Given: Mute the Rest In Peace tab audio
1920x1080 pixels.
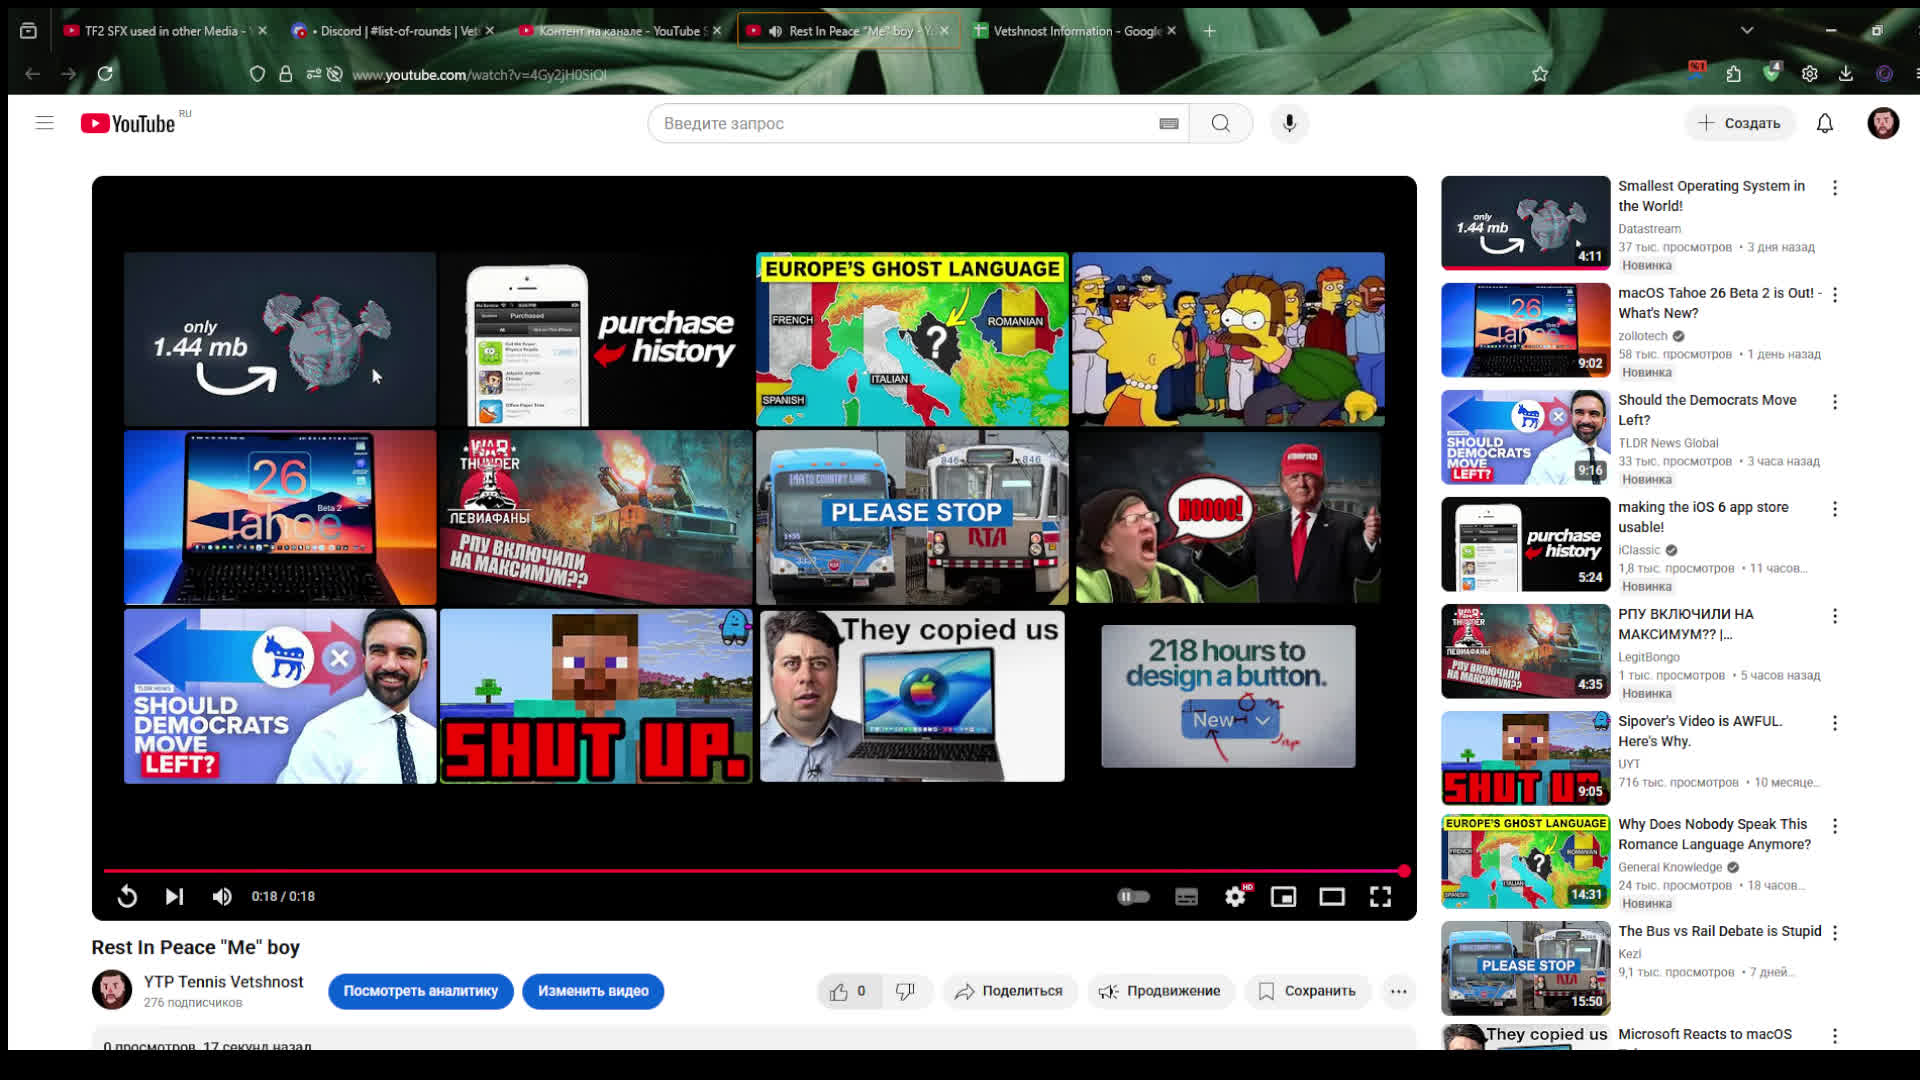Looking at the screenshot, I should [x=775, y=31].
